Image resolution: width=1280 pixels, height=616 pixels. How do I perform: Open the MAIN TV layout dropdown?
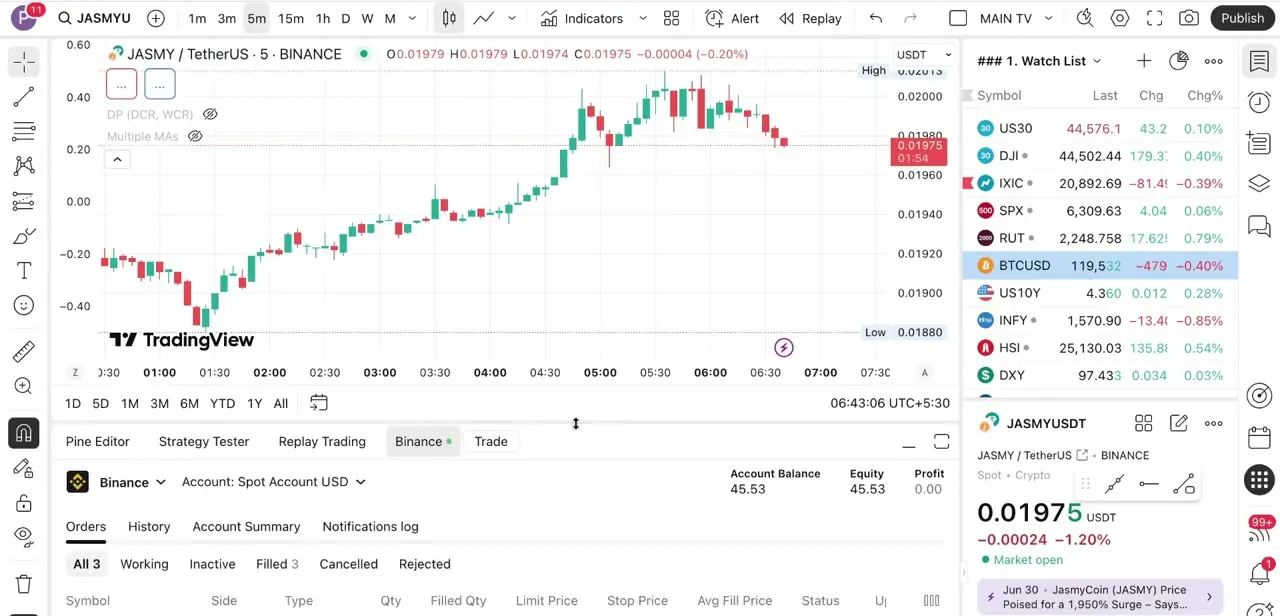1049,18
